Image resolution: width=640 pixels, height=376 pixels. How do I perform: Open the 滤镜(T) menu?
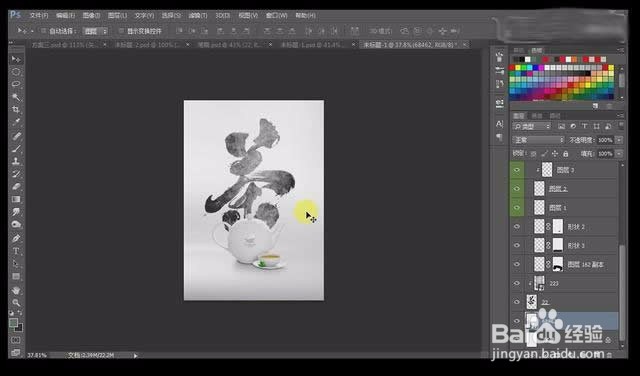pyautogui.click(x=198, y=16)
